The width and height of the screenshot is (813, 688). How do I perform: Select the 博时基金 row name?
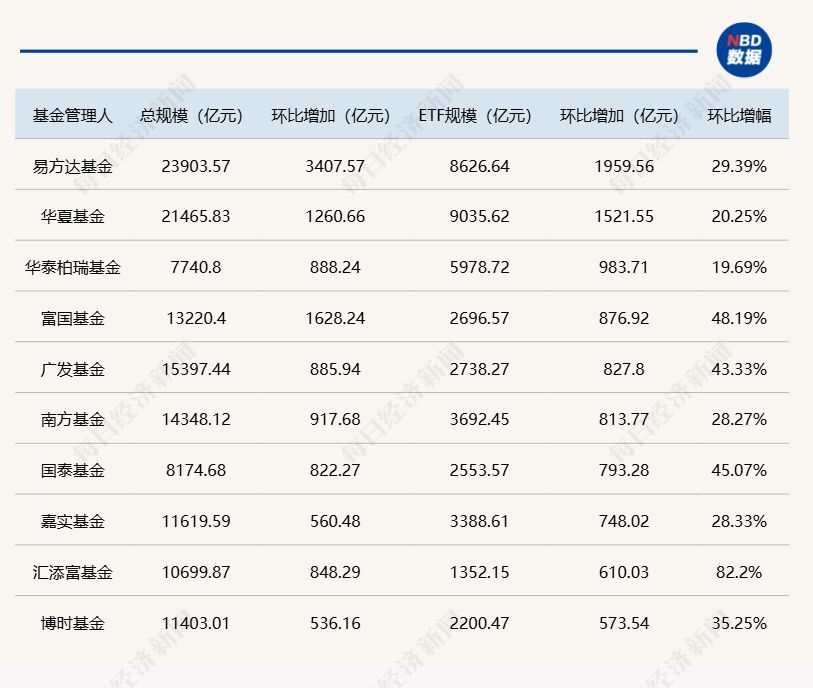72,623
